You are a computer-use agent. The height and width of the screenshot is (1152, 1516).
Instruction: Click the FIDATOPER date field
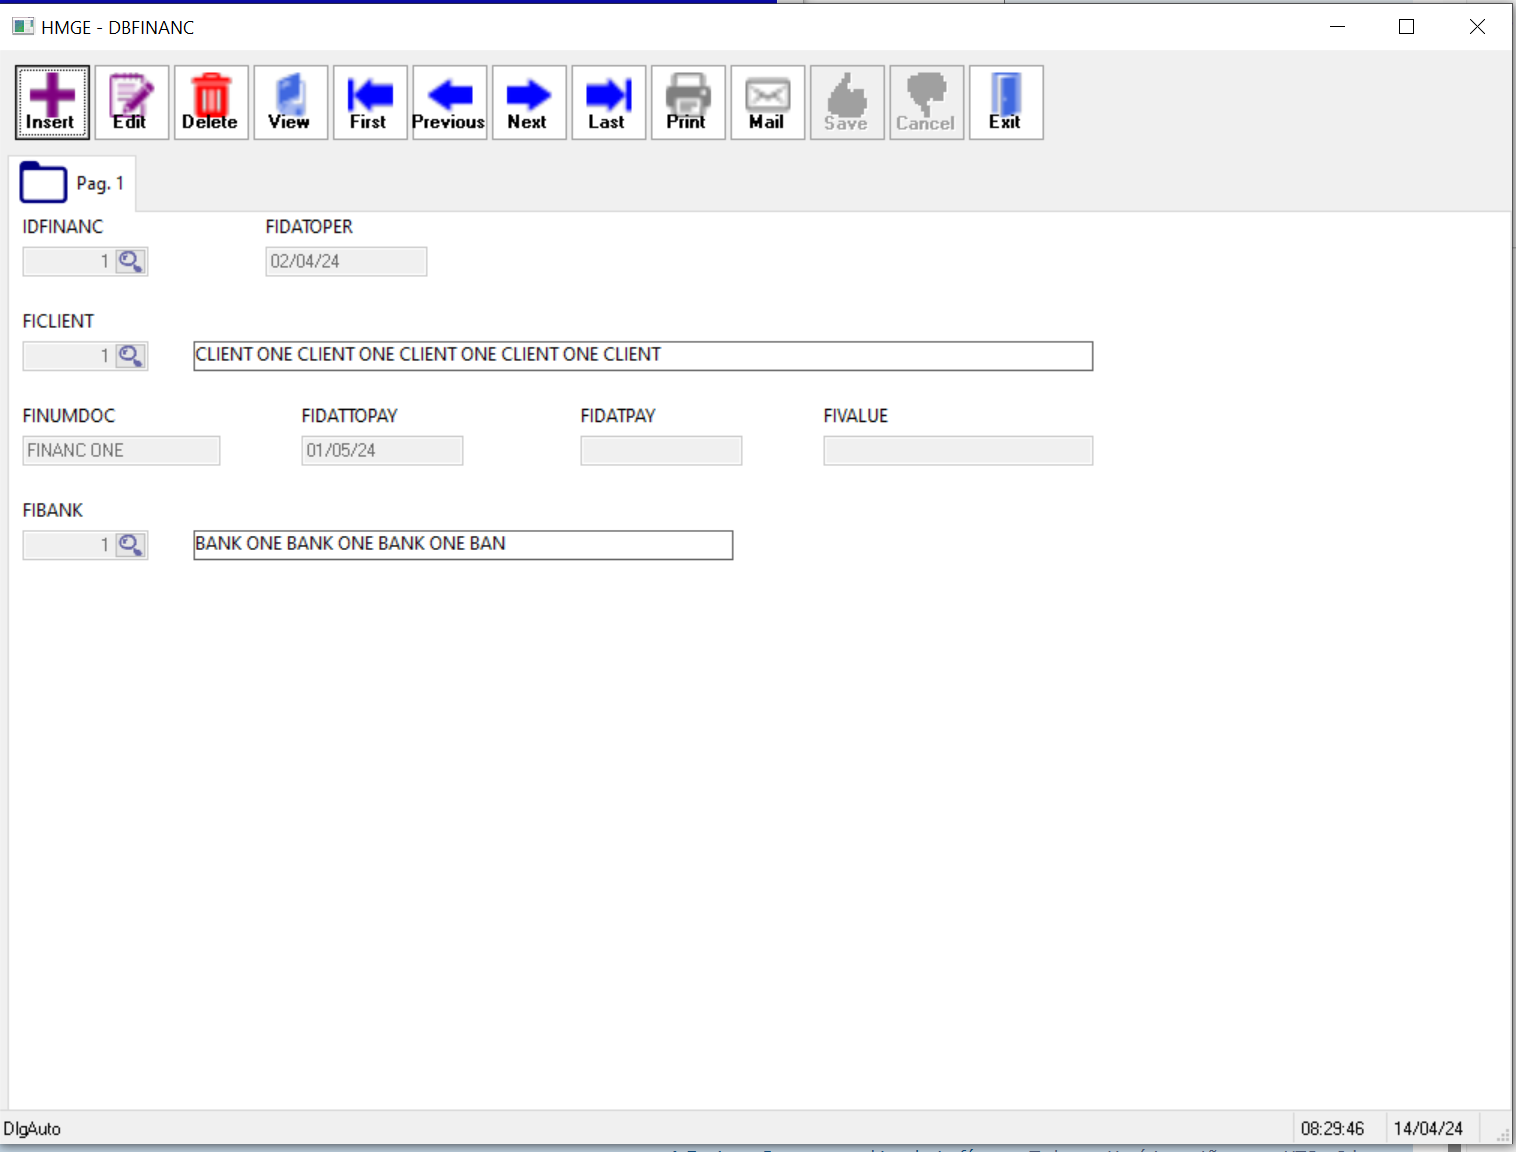(x=346, y=262)
